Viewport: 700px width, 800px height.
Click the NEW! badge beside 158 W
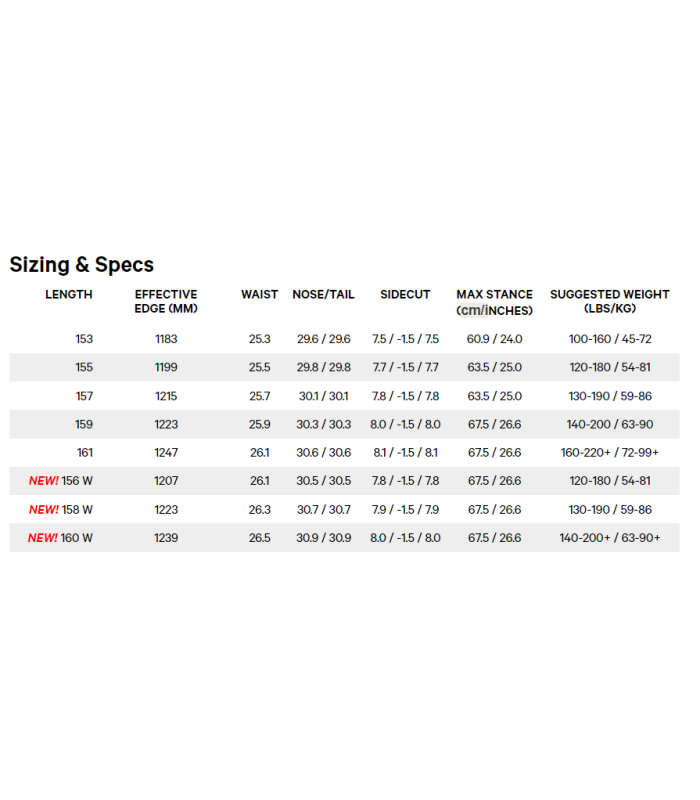pos(43,510)
